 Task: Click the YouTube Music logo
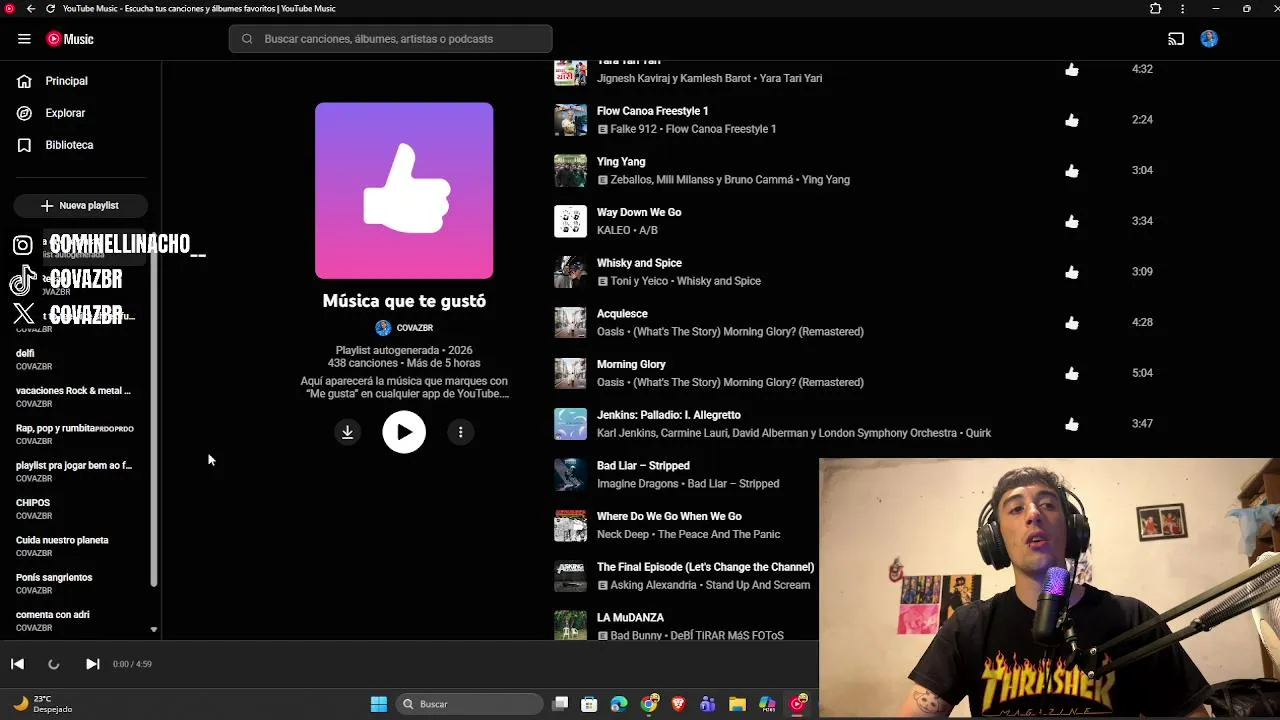click(x=70, y=39)
